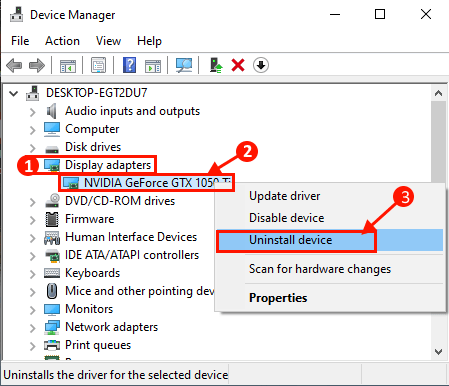Viewport: 449px width, 386px height.
Task: Click the vertical scrollbar thumb
Action: [438, 142]
